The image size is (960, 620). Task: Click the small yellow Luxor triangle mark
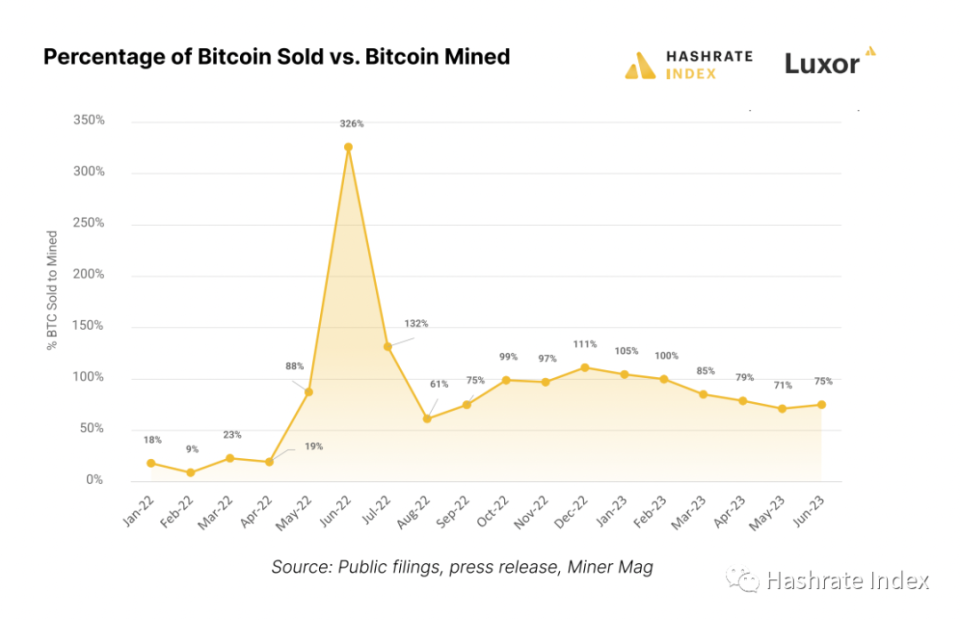tap(871, 51)
